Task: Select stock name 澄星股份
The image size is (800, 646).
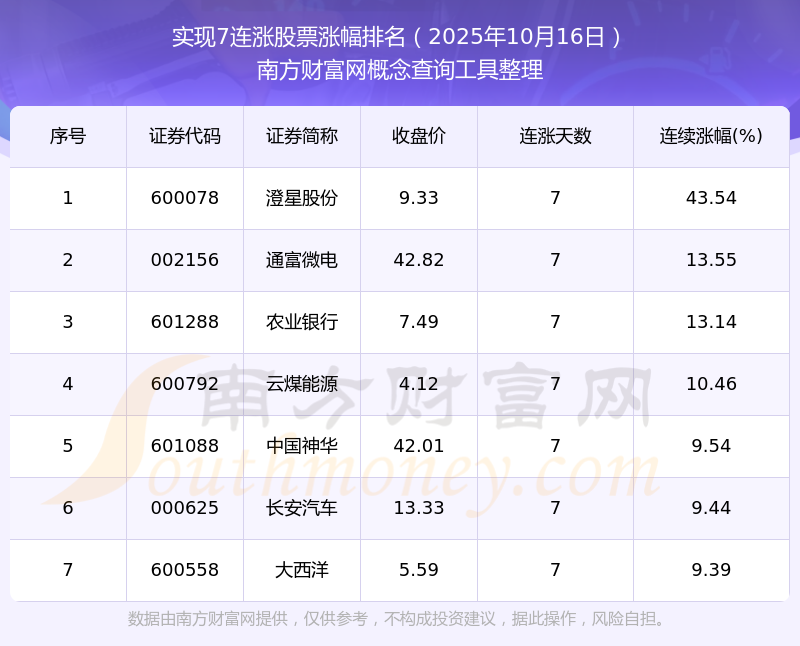Action: tap(302, 198)
